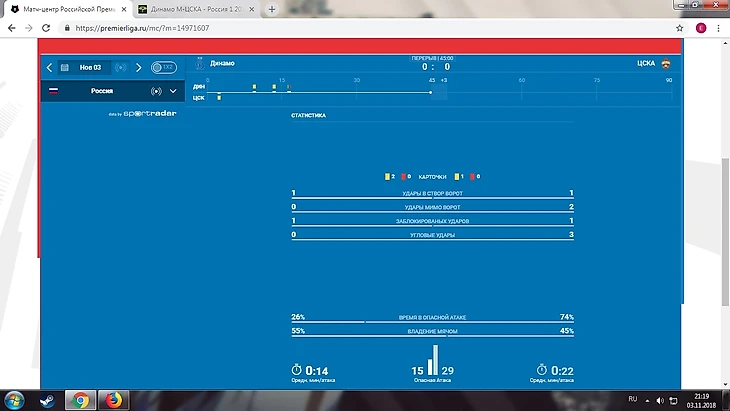Click the СТАТИСТИКА section header
Image resolution: width=730 pixels, height=411 pixels.
(308, 115)
